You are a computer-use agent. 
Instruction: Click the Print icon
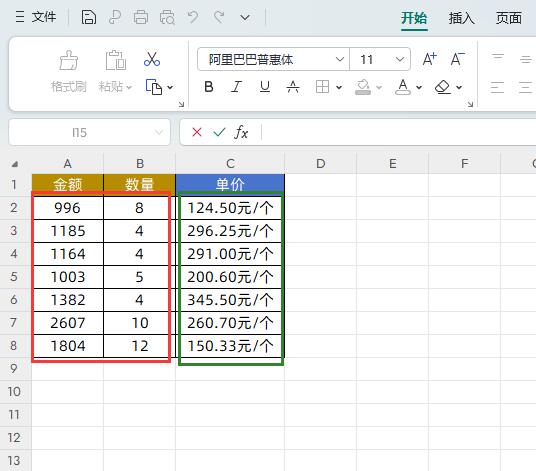(x=140, y=17)
